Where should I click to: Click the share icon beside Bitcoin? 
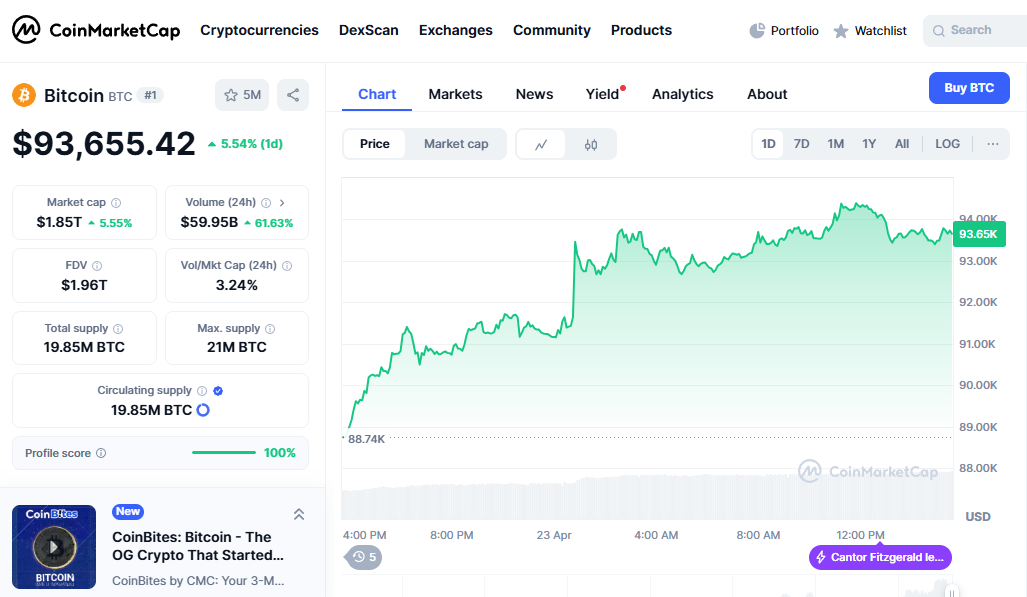[x=293, y=95]
